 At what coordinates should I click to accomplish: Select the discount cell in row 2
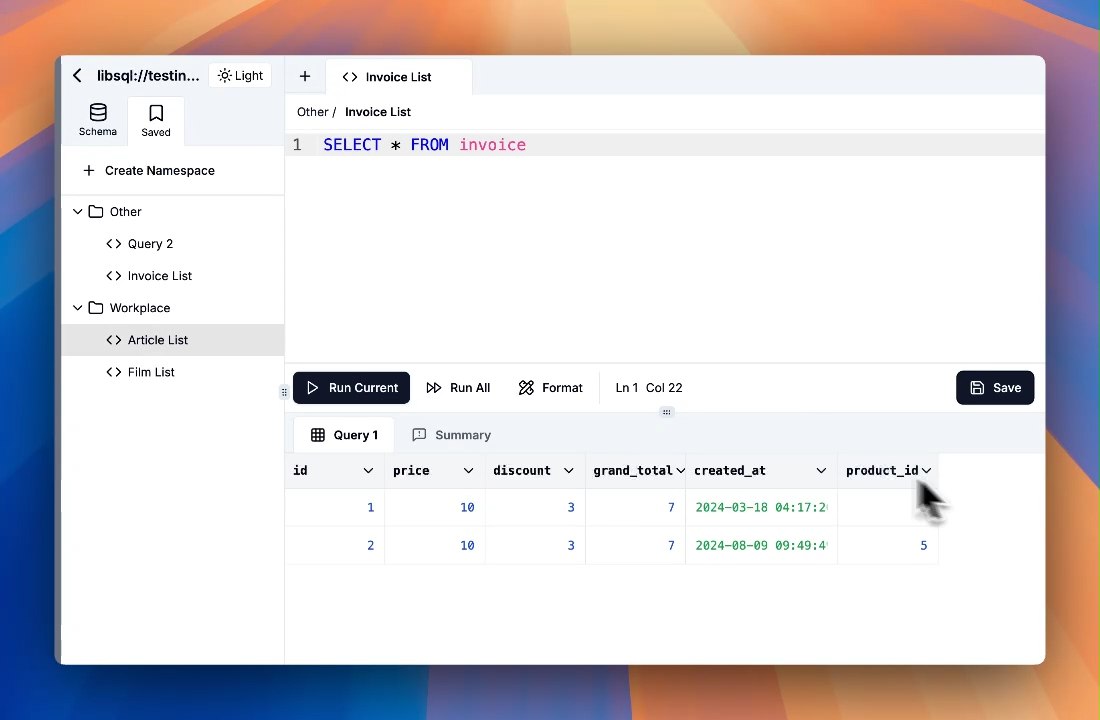coord(535,545)
